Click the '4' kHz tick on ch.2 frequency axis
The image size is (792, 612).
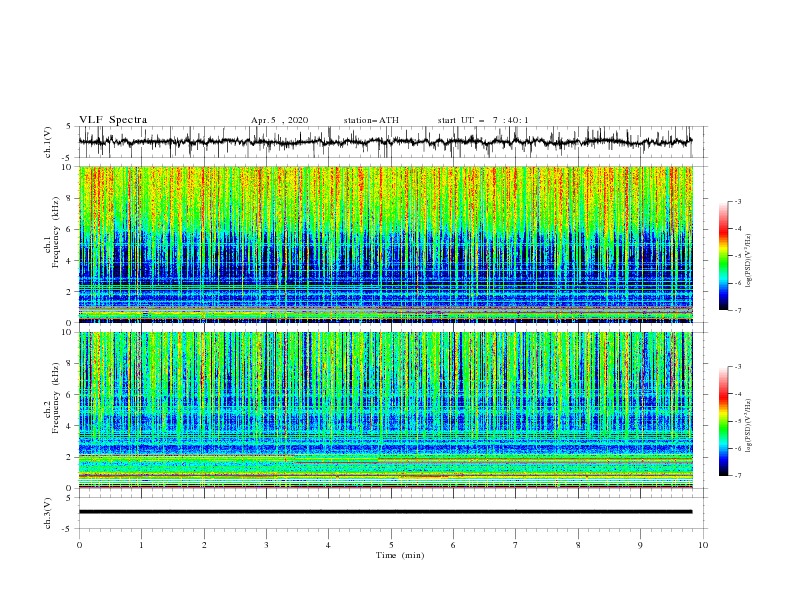point(70,426)
